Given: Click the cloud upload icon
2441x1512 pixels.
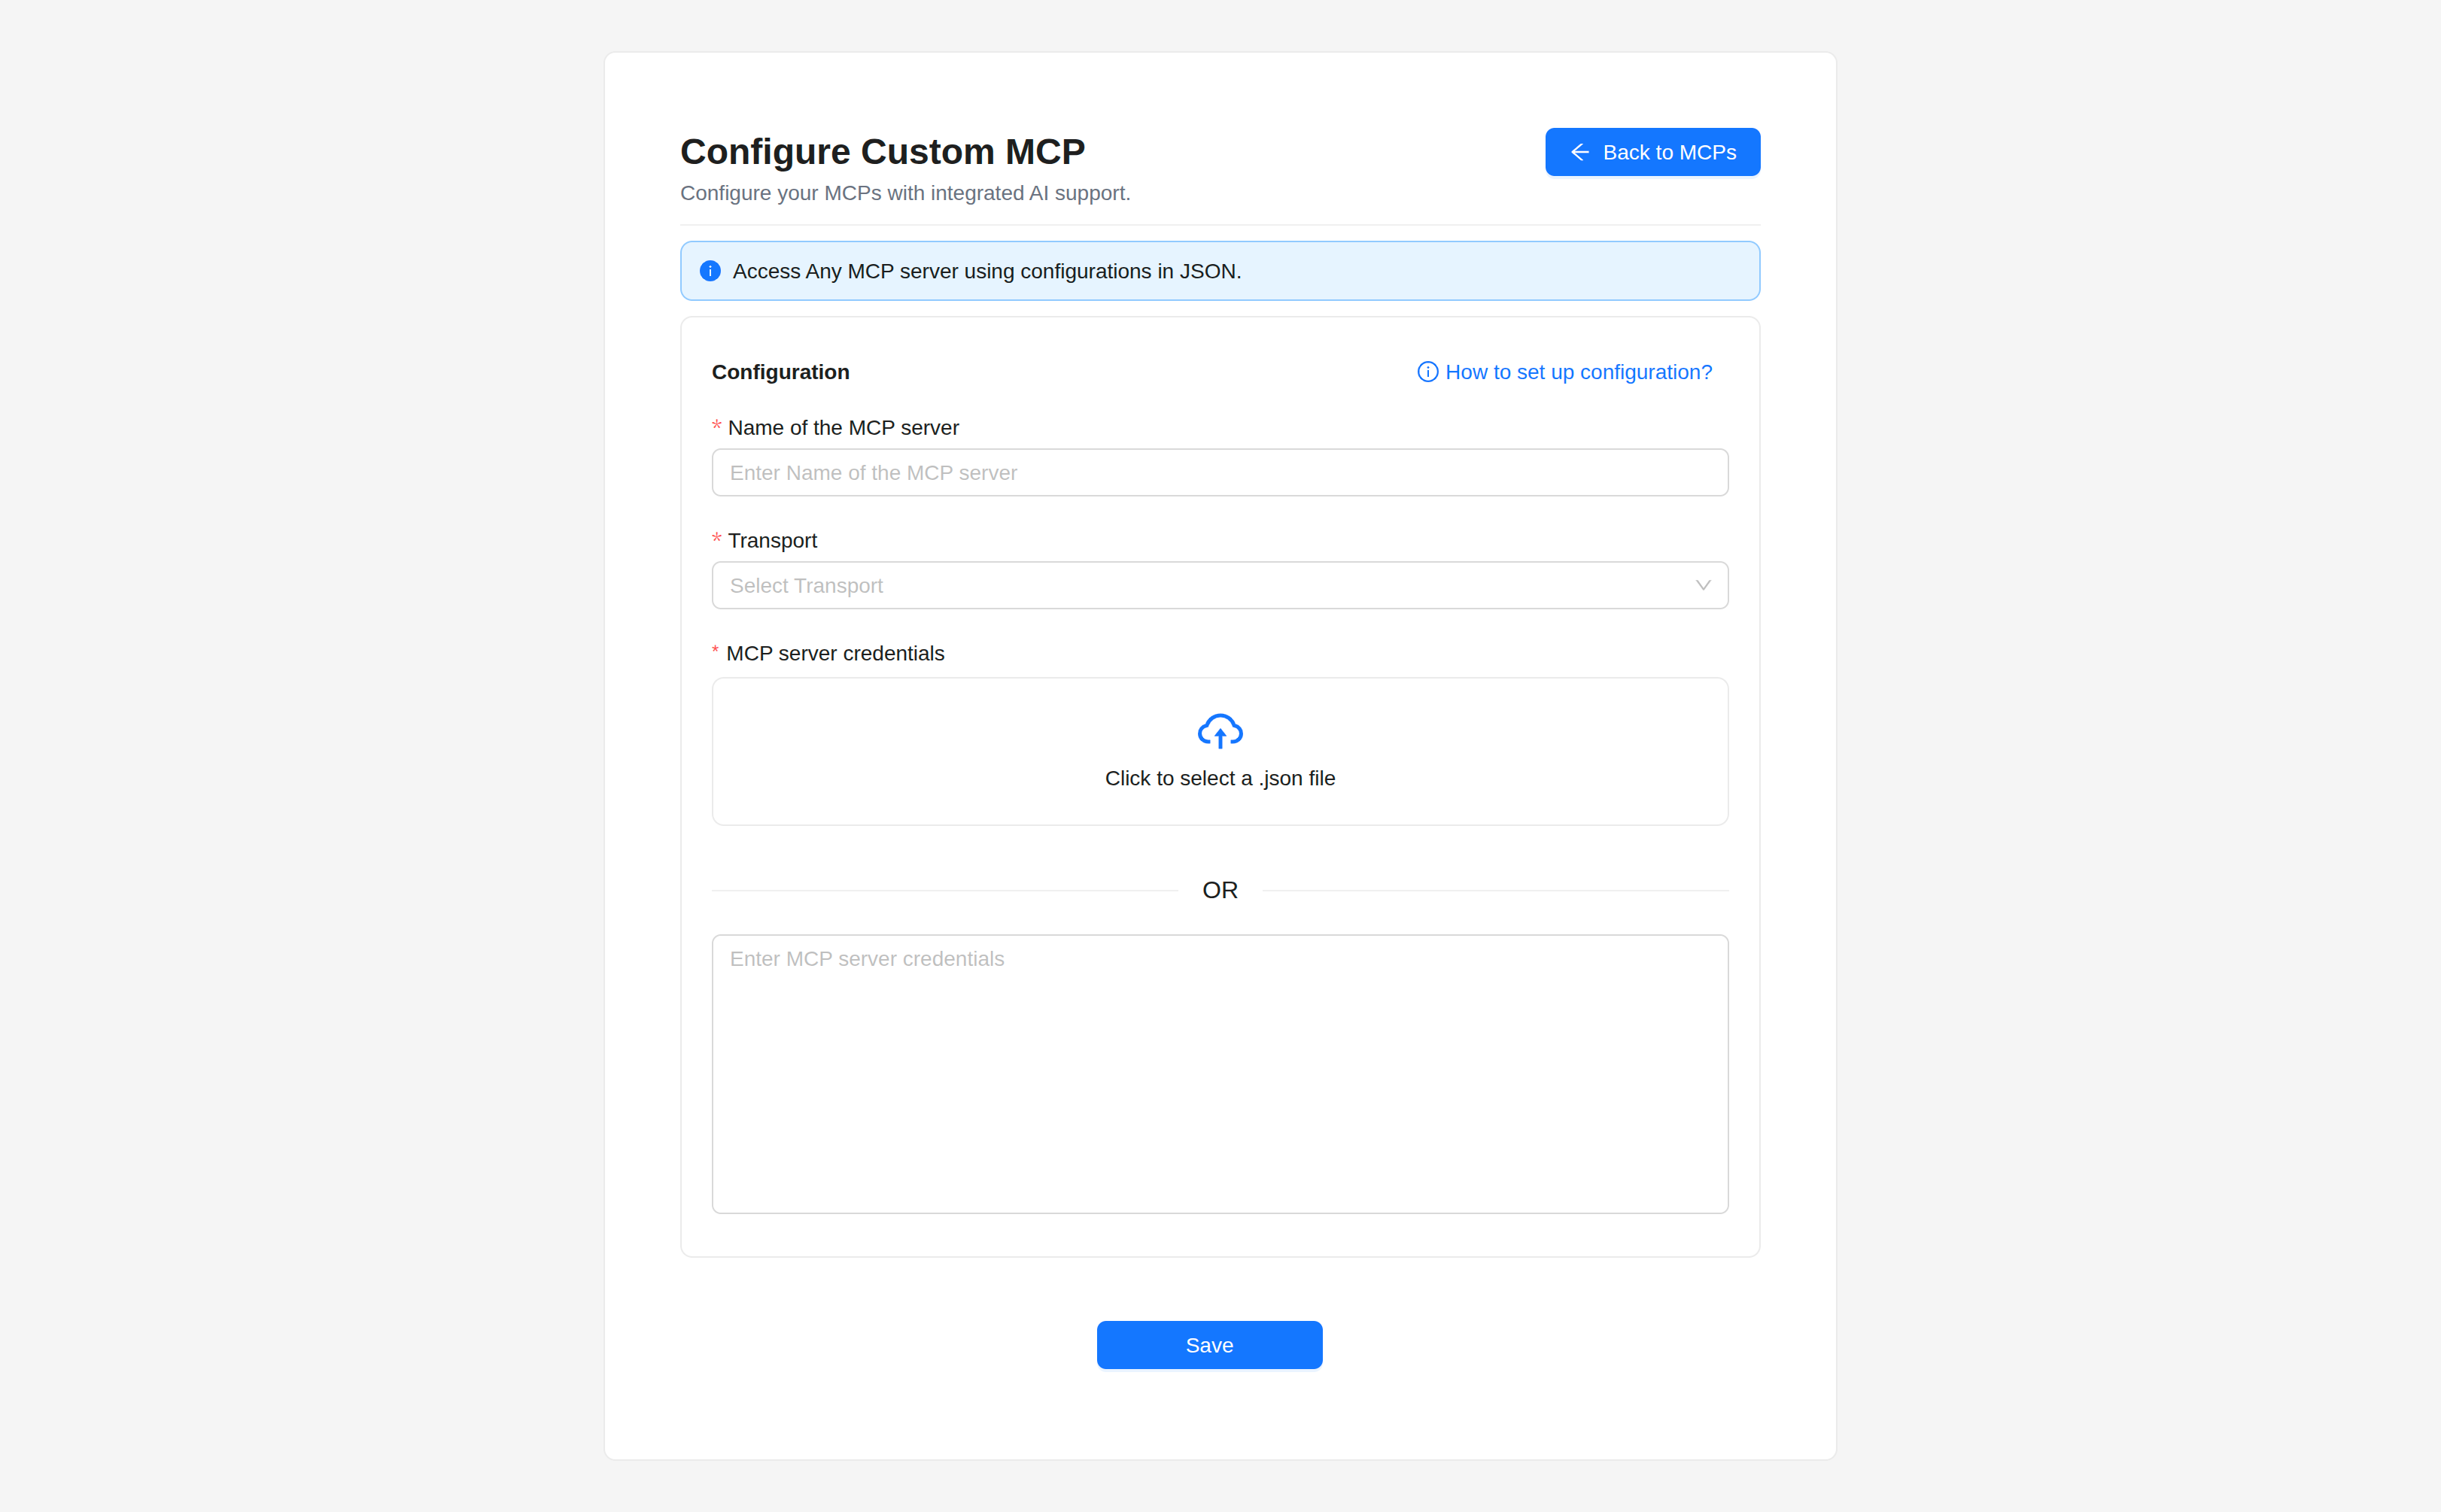Looking at the screenshot, I should point(1220,731).
